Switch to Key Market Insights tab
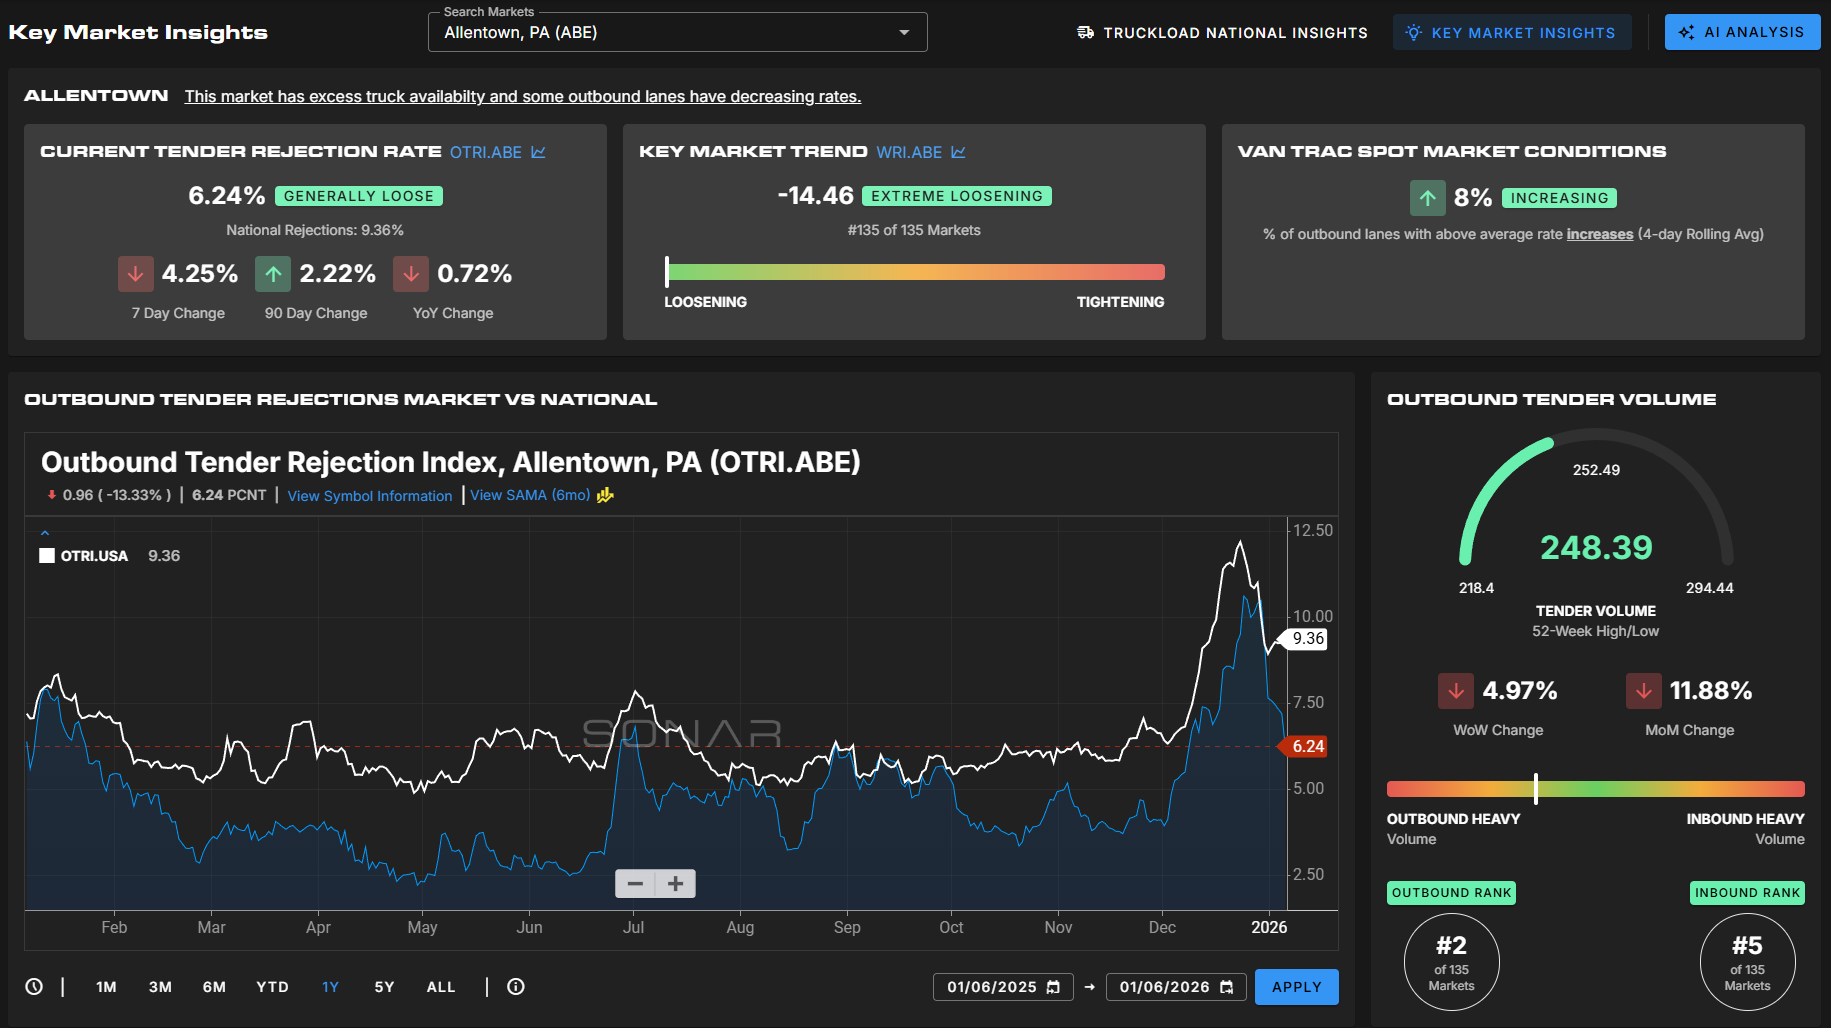Image resolution: width=1831 pixels, height=1028 pixels. [x=1511, y=33]
